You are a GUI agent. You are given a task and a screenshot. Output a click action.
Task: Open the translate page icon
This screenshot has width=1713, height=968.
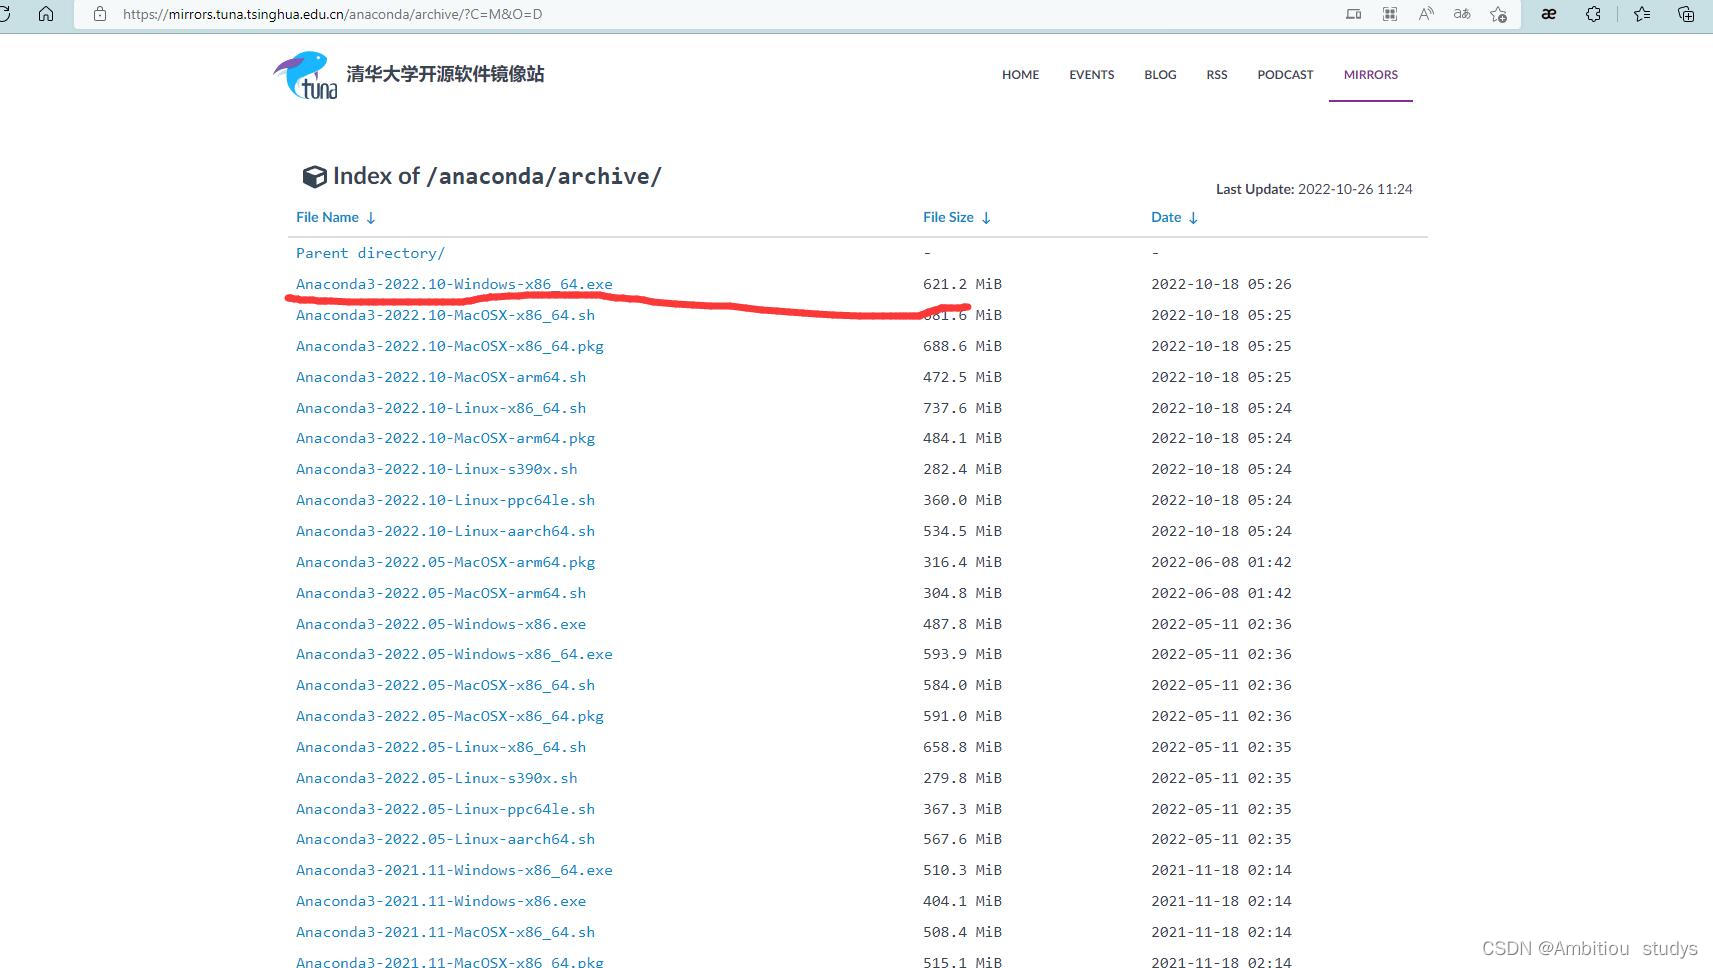(1462, 14)
